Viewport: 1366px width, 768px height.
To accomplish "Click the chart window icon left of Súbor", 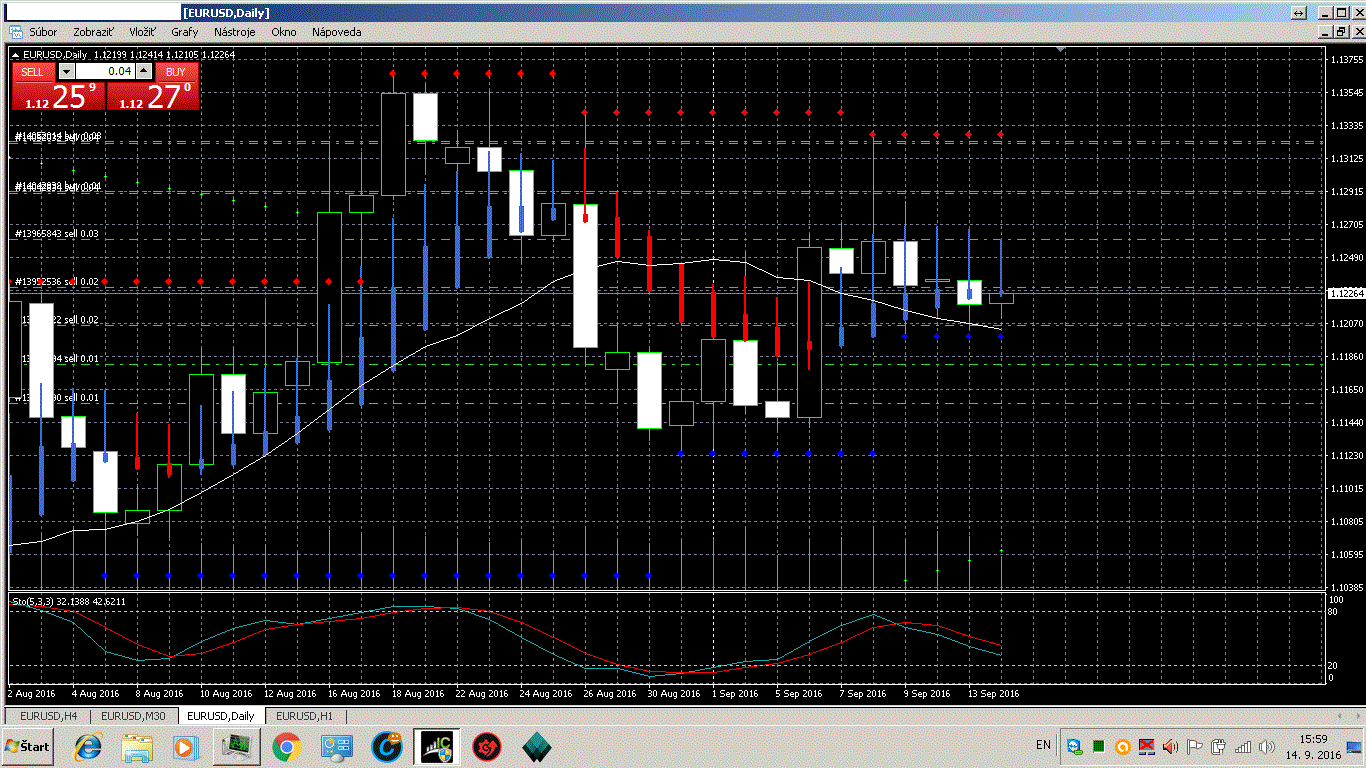I will pyautogui.click(x=15, y=32).
